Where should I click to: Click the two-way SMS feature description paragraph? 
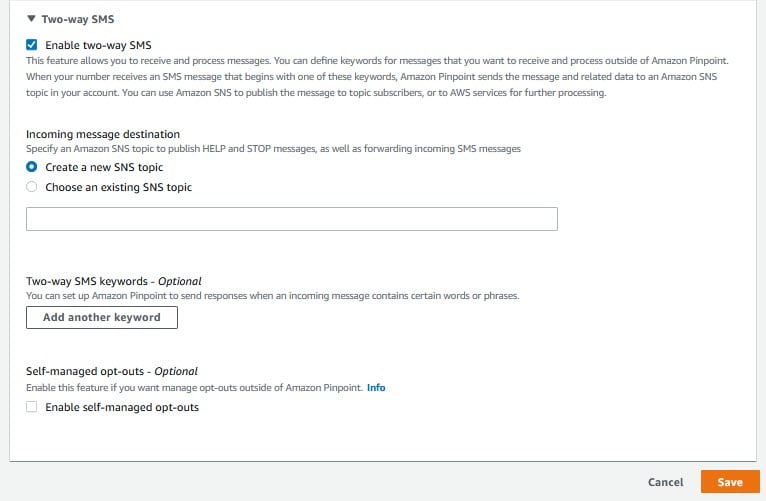pos(377,77)
